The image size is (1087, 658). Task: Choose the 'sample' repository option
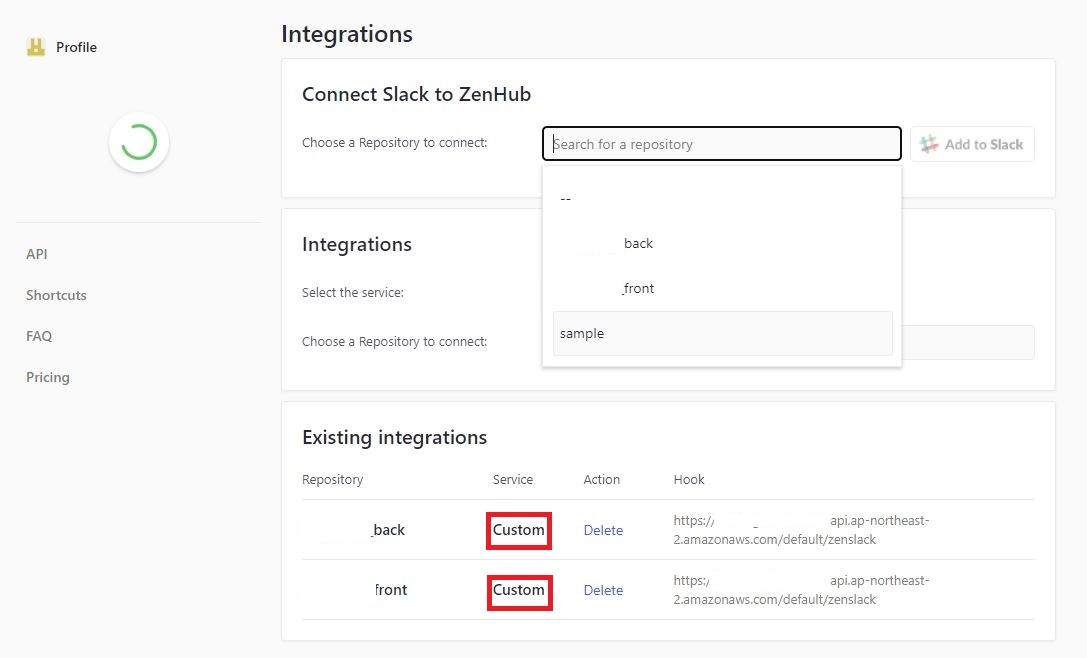click(x=722, y=334)
